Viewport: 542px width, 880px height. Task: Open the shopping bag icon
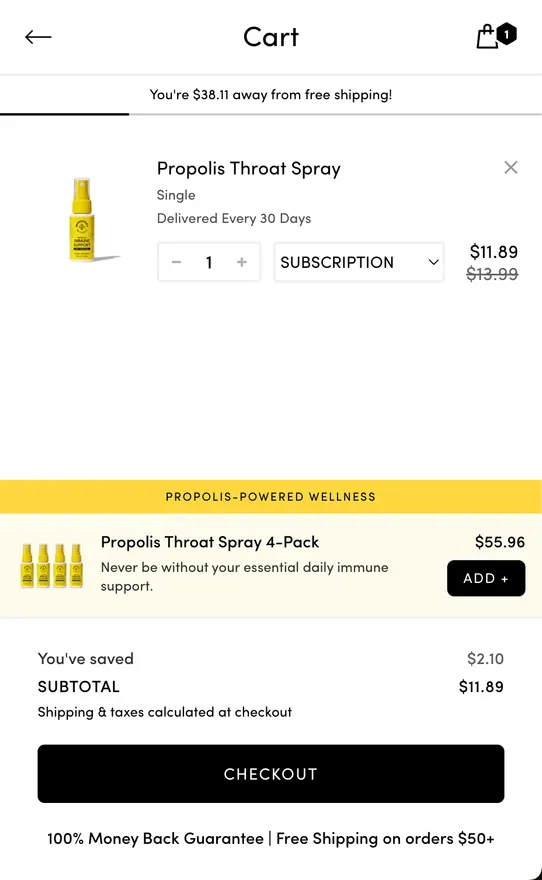coord(487,37)
